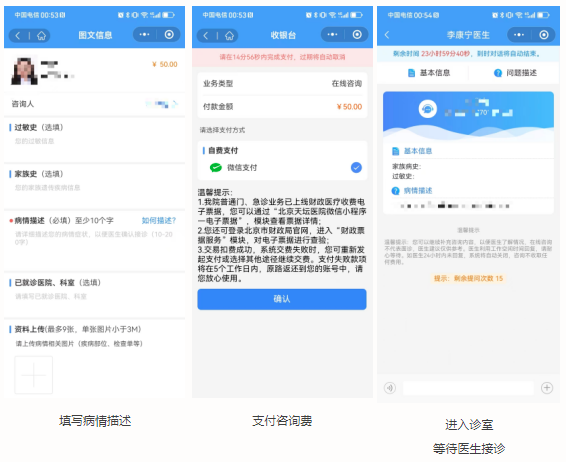Open three-dot menu on 收银台 screen
This screenshot has height=462, width=566.
[x=332, y=34]
